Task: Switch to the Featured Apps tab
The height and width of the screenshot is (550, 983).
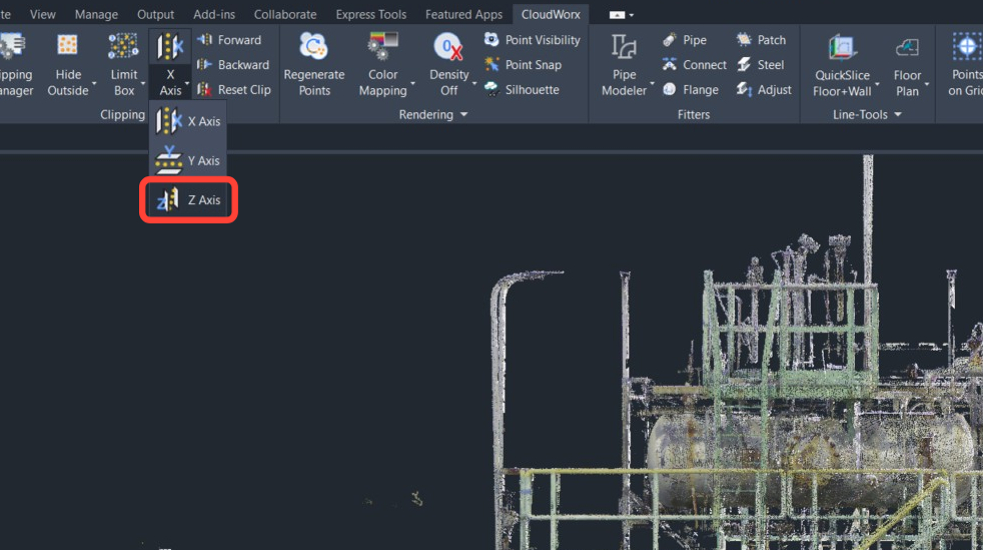Action: (463, 14)
